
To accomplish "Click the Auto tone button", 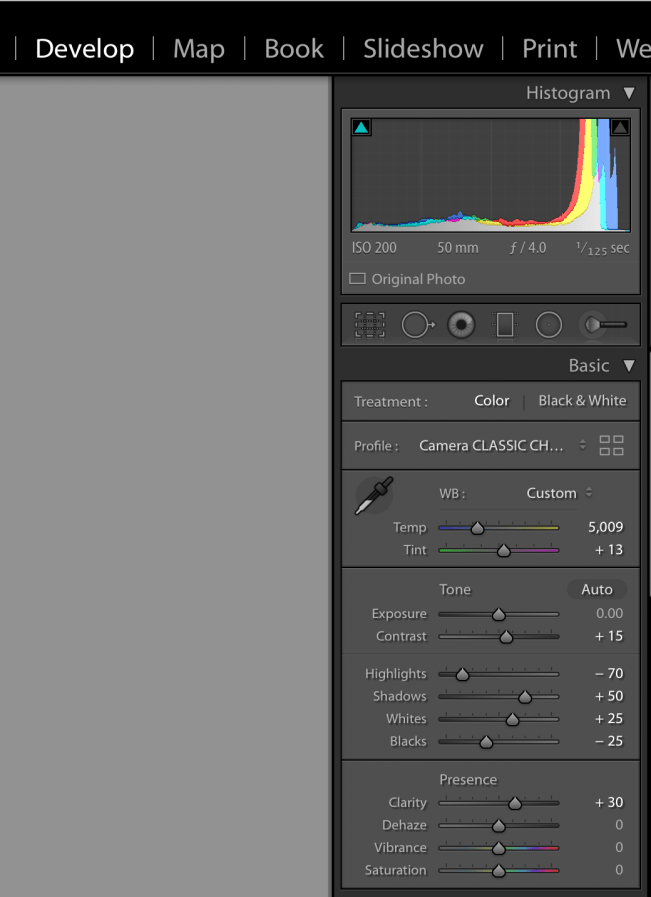I will (597, 589).
